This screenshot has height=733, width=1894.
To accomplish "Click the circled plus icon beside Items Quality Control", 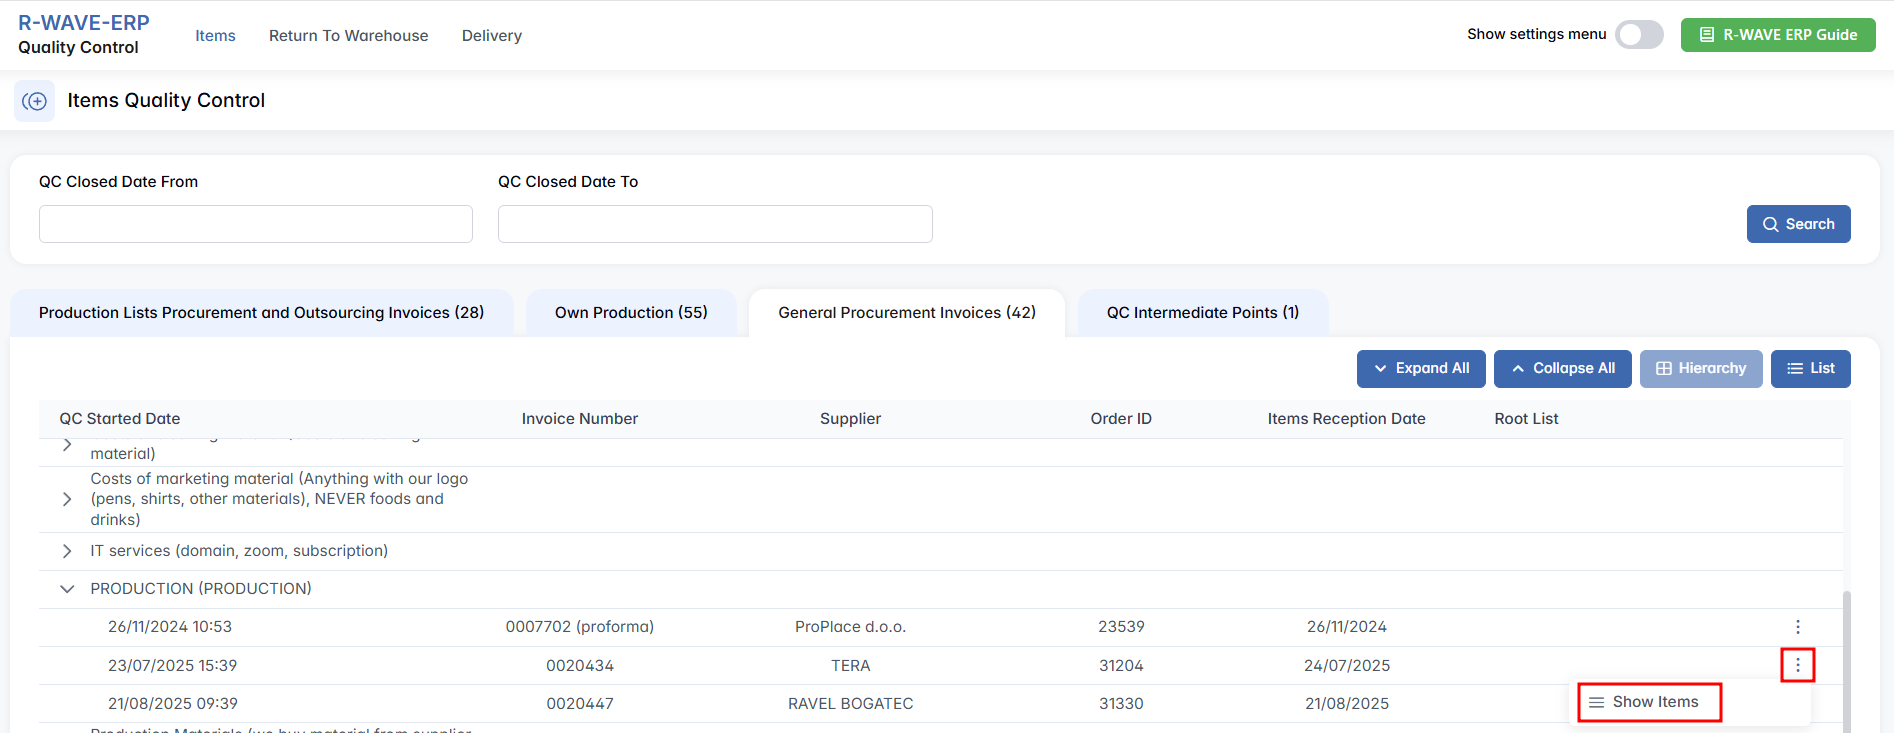I will click(x=35, y=101).
